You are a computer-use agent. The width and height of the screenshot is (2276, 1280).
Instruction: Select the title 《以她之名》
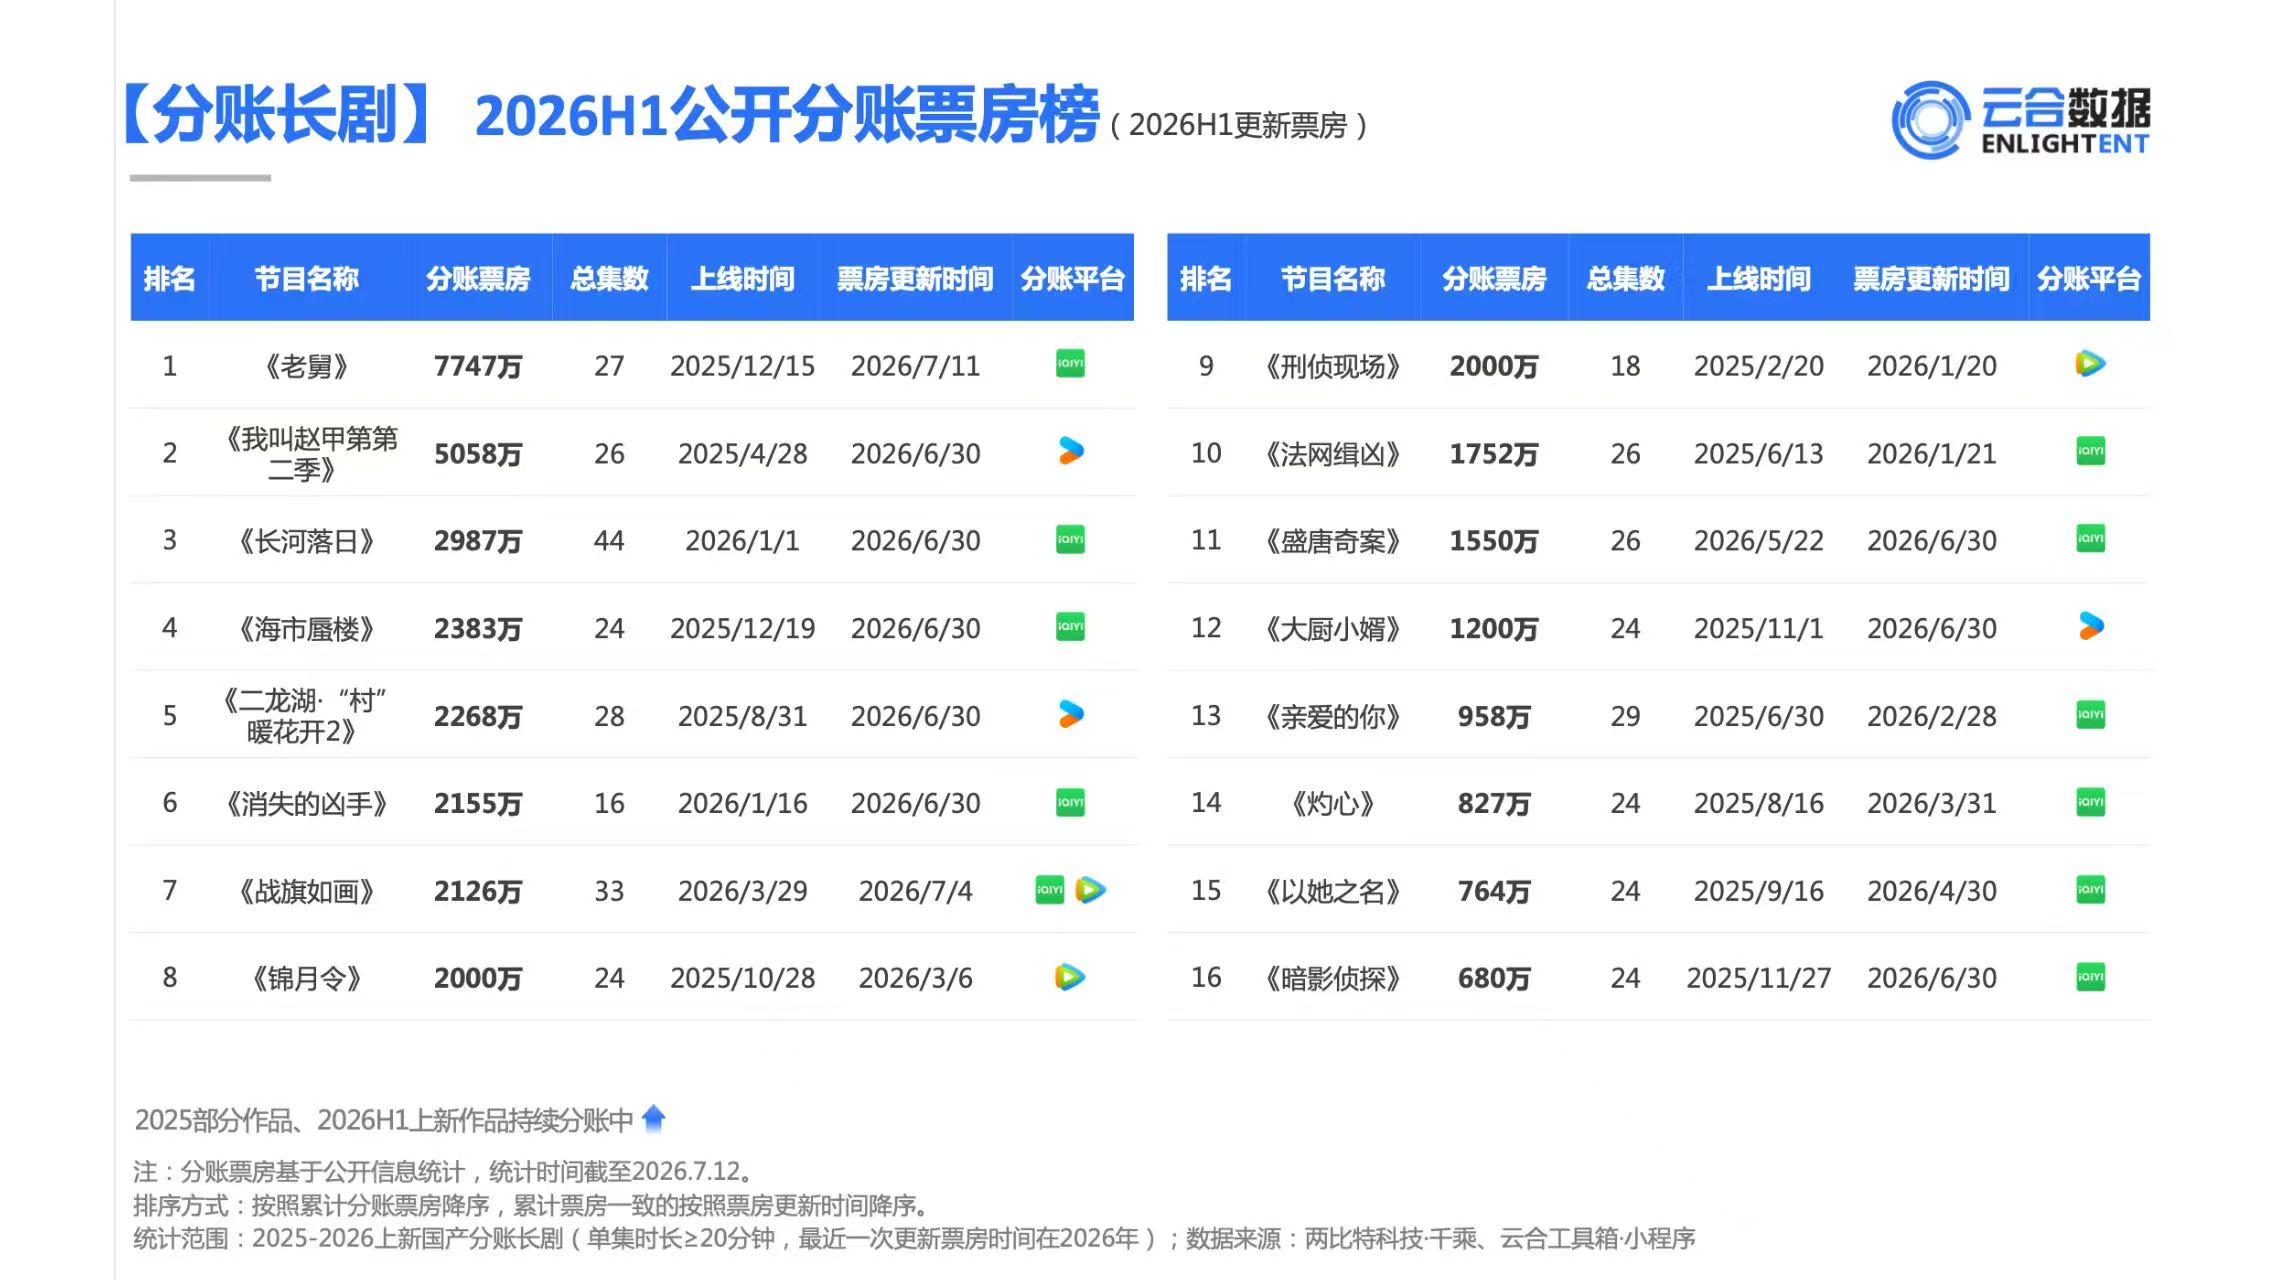coord(1333,891)
